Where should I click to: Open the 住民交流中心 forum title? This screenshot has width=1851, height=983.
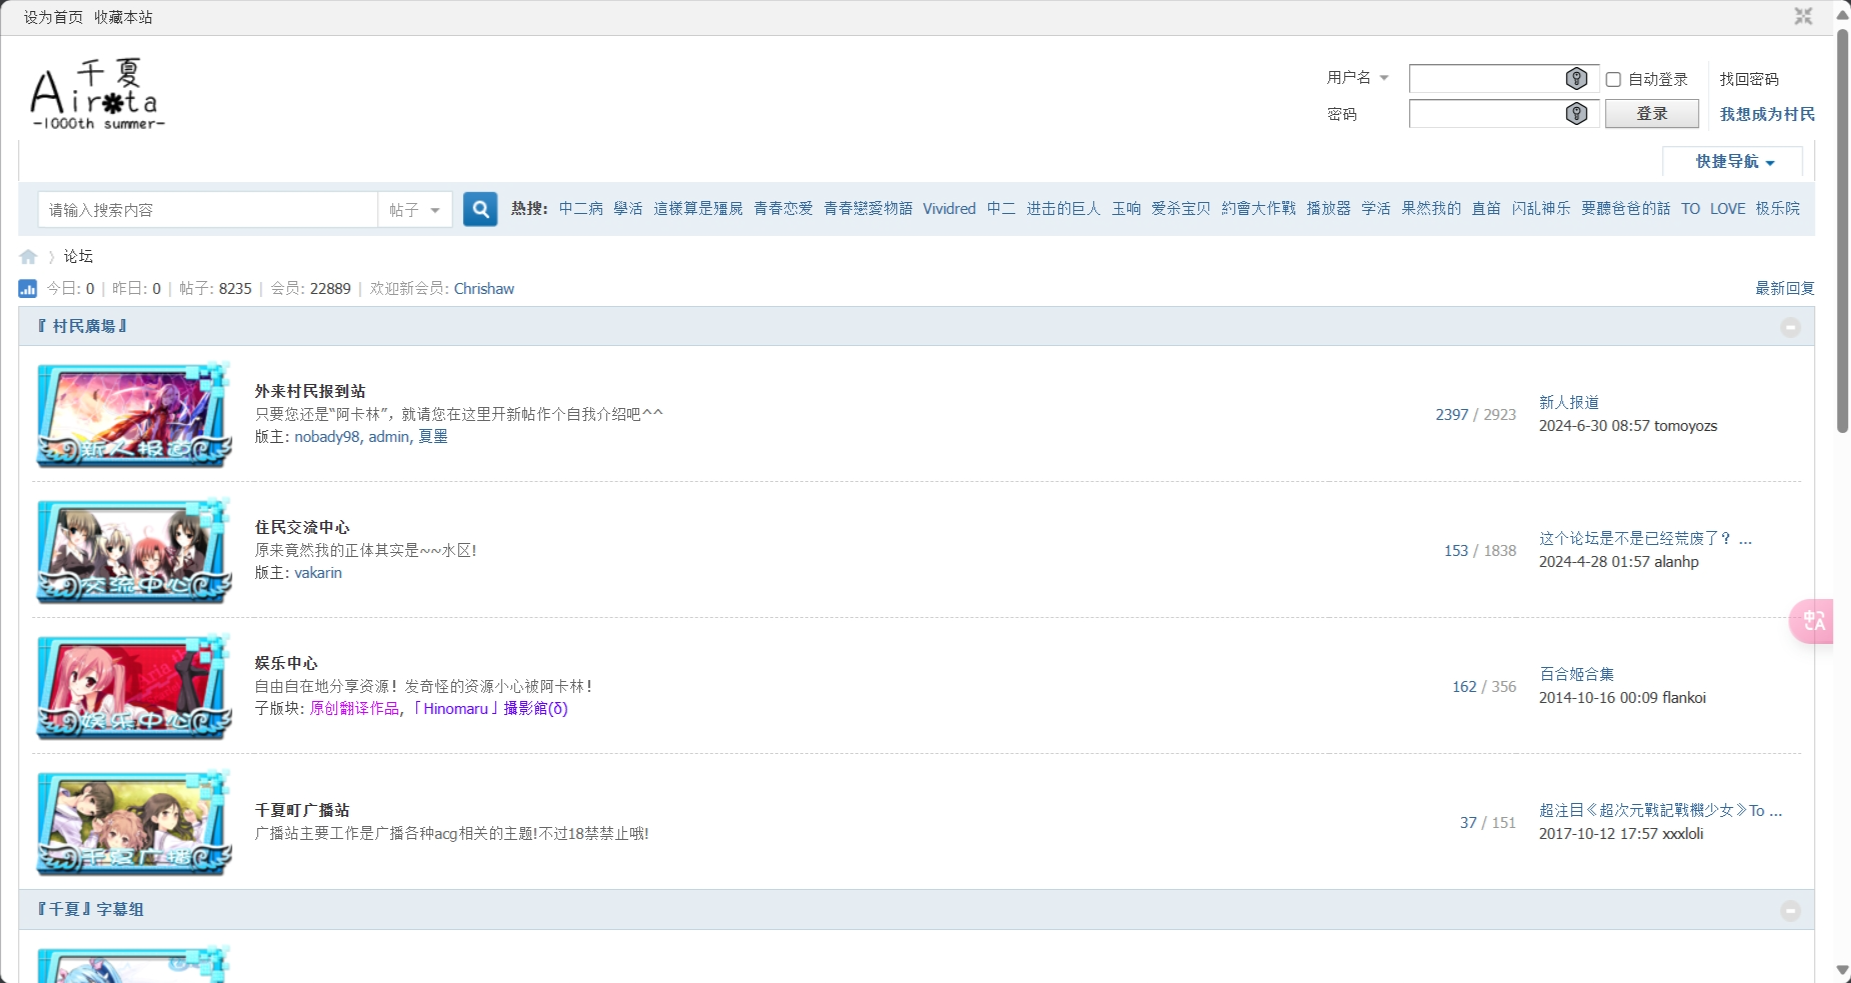(302, 527)
